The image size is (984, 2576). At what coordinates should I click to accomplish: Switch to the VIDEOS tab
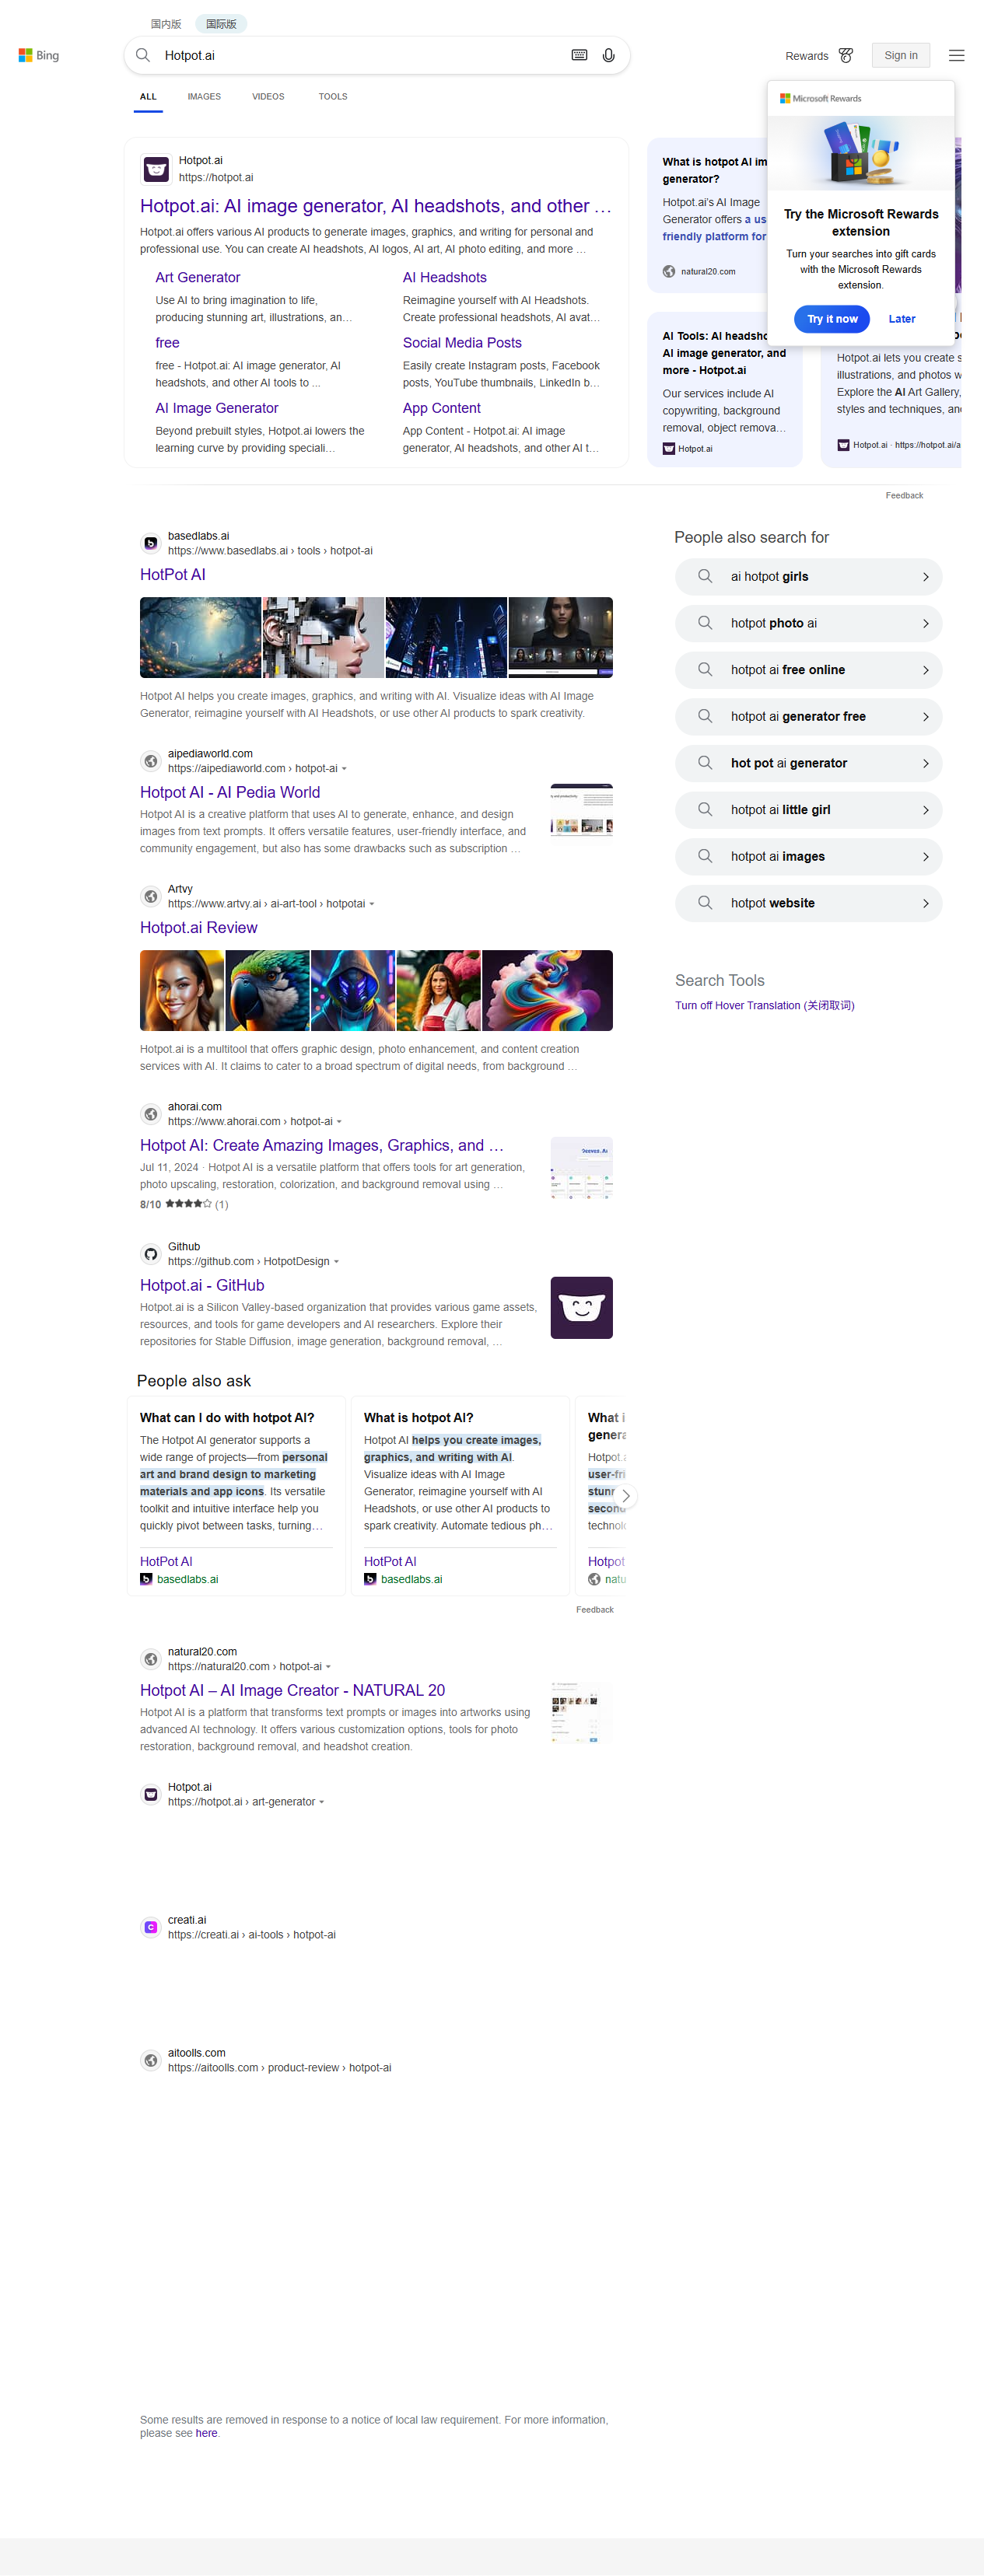pos(268,97)
